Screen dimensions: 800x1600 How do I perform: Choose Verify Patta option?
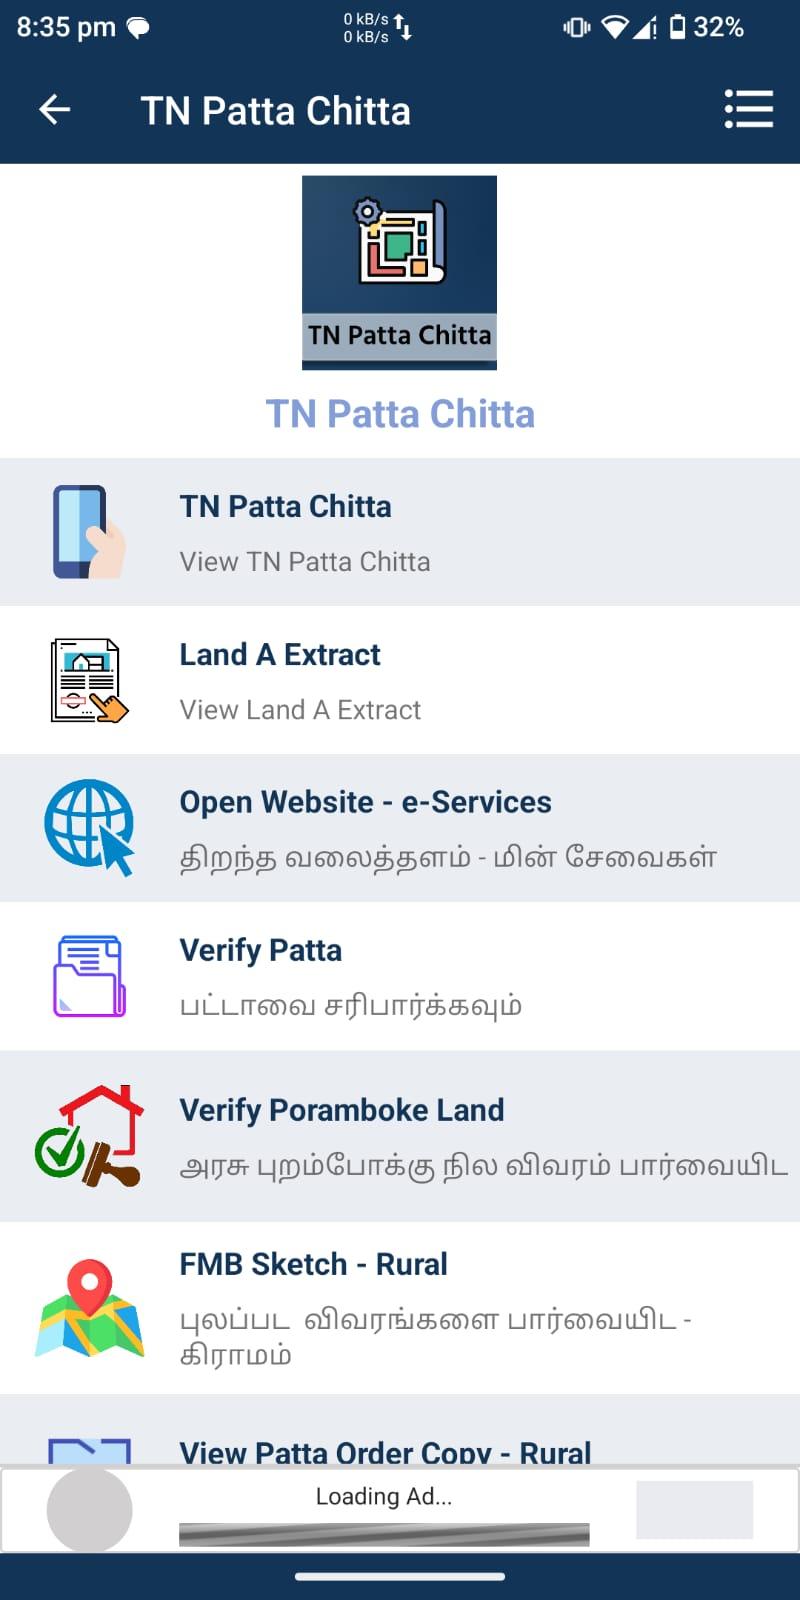coord(400,976)
